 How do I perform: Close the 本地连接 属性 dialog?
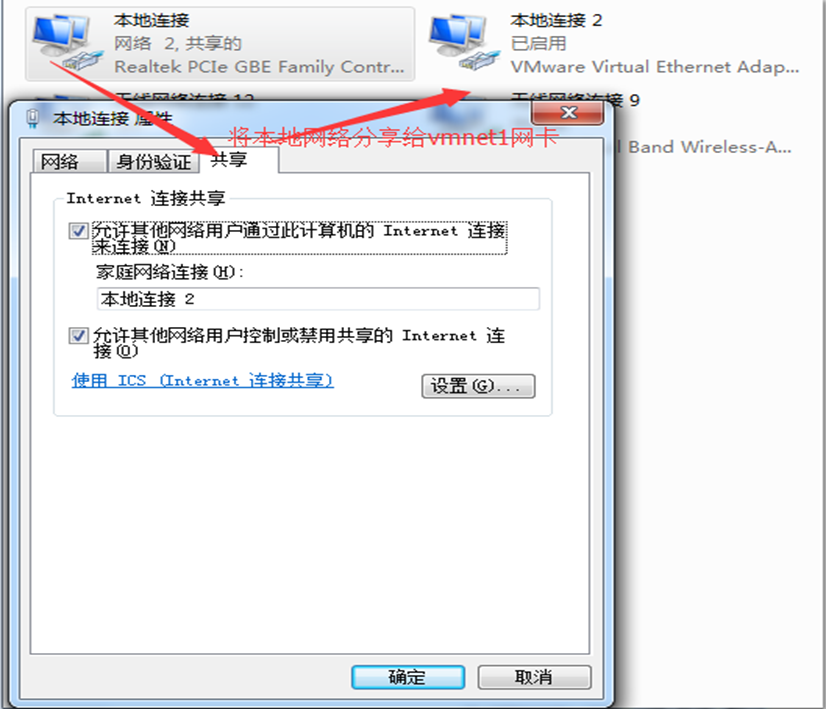(568, 112)
